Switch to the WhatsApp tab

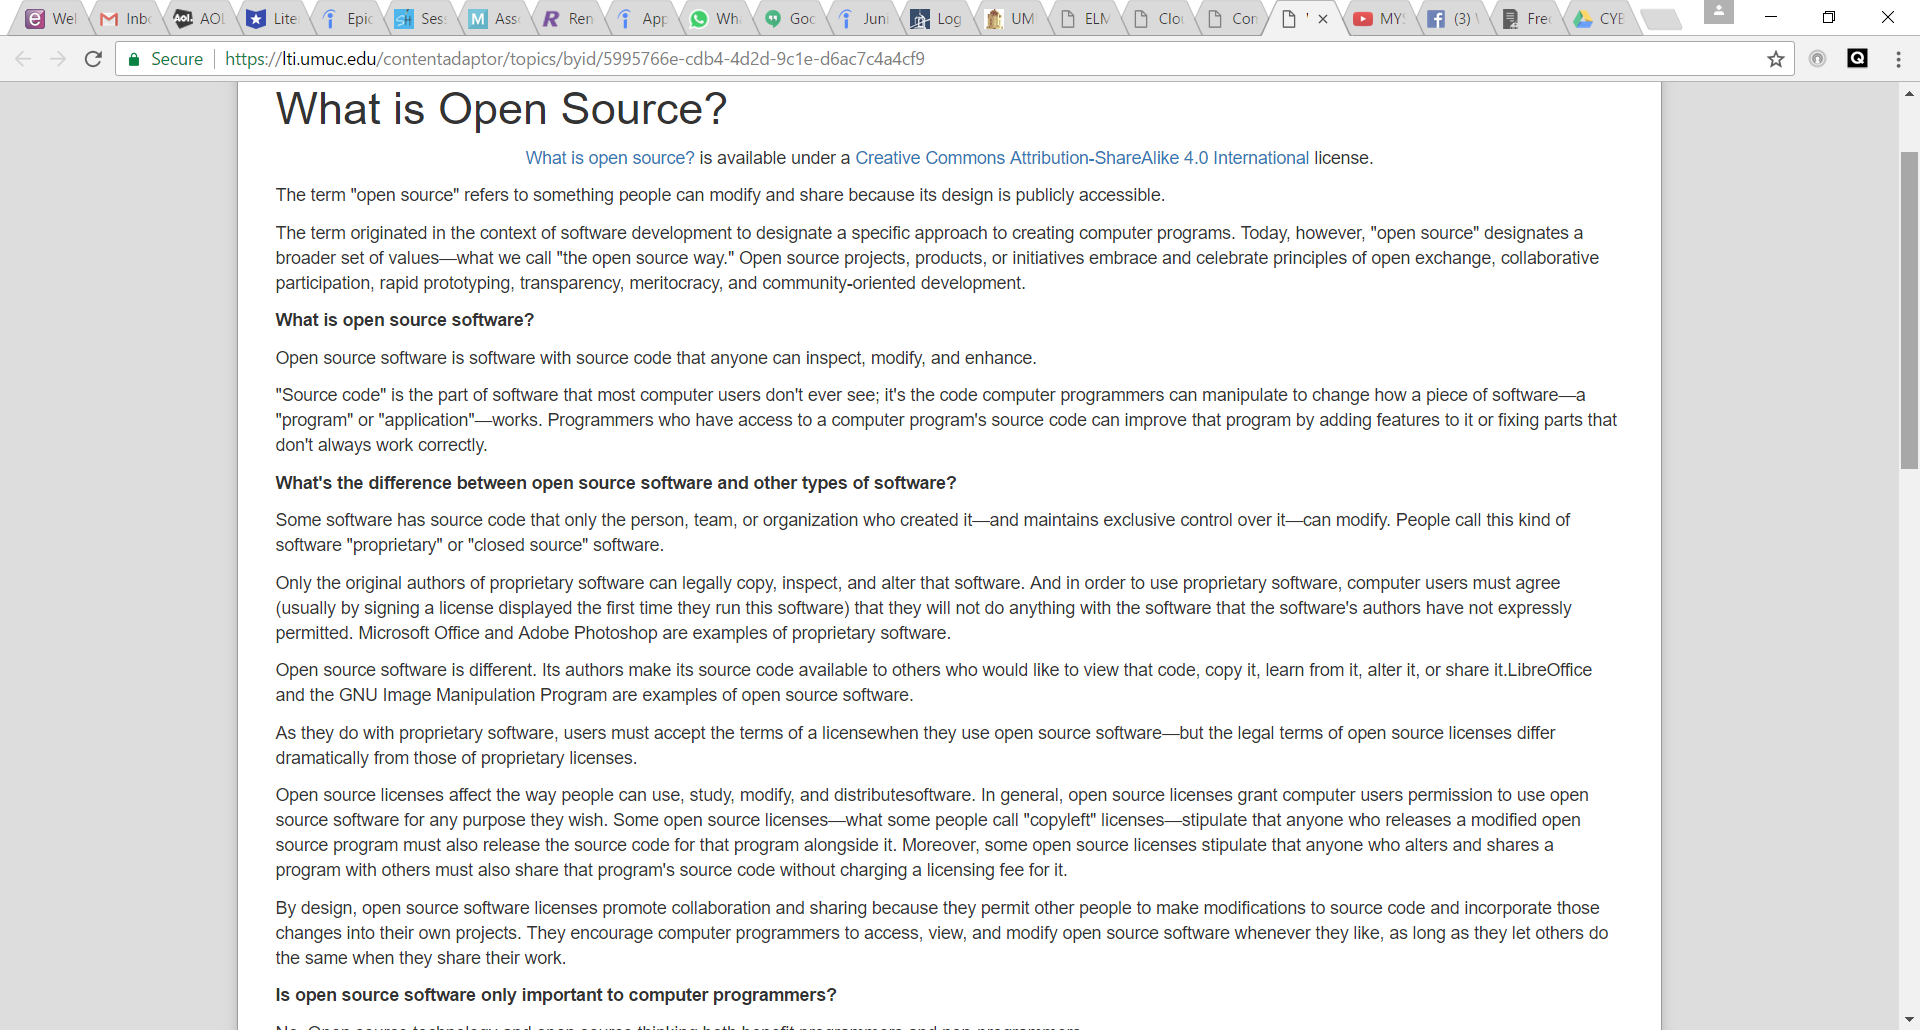pyautogui.click(x=716, y=19)
